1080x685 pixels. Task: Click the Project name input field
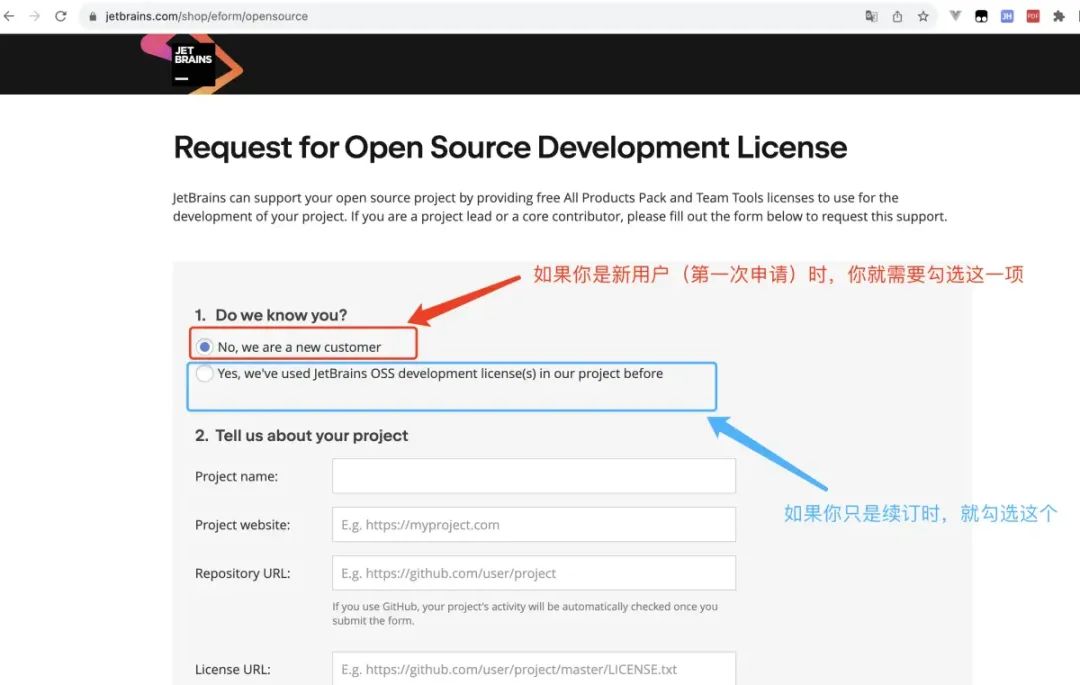(x=534, y=476)
